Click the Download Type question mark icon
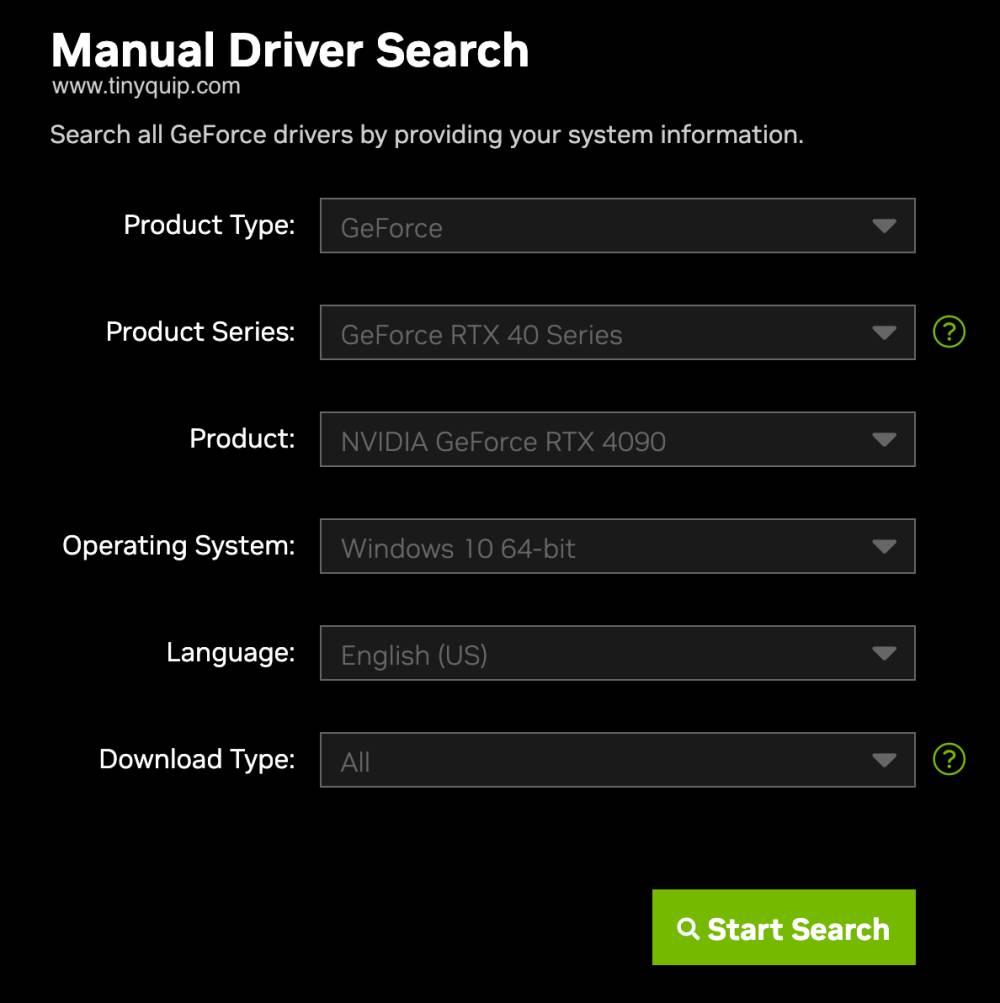Image resolution: width=1000 pixels, height=1003 pixels. (949, 759)
